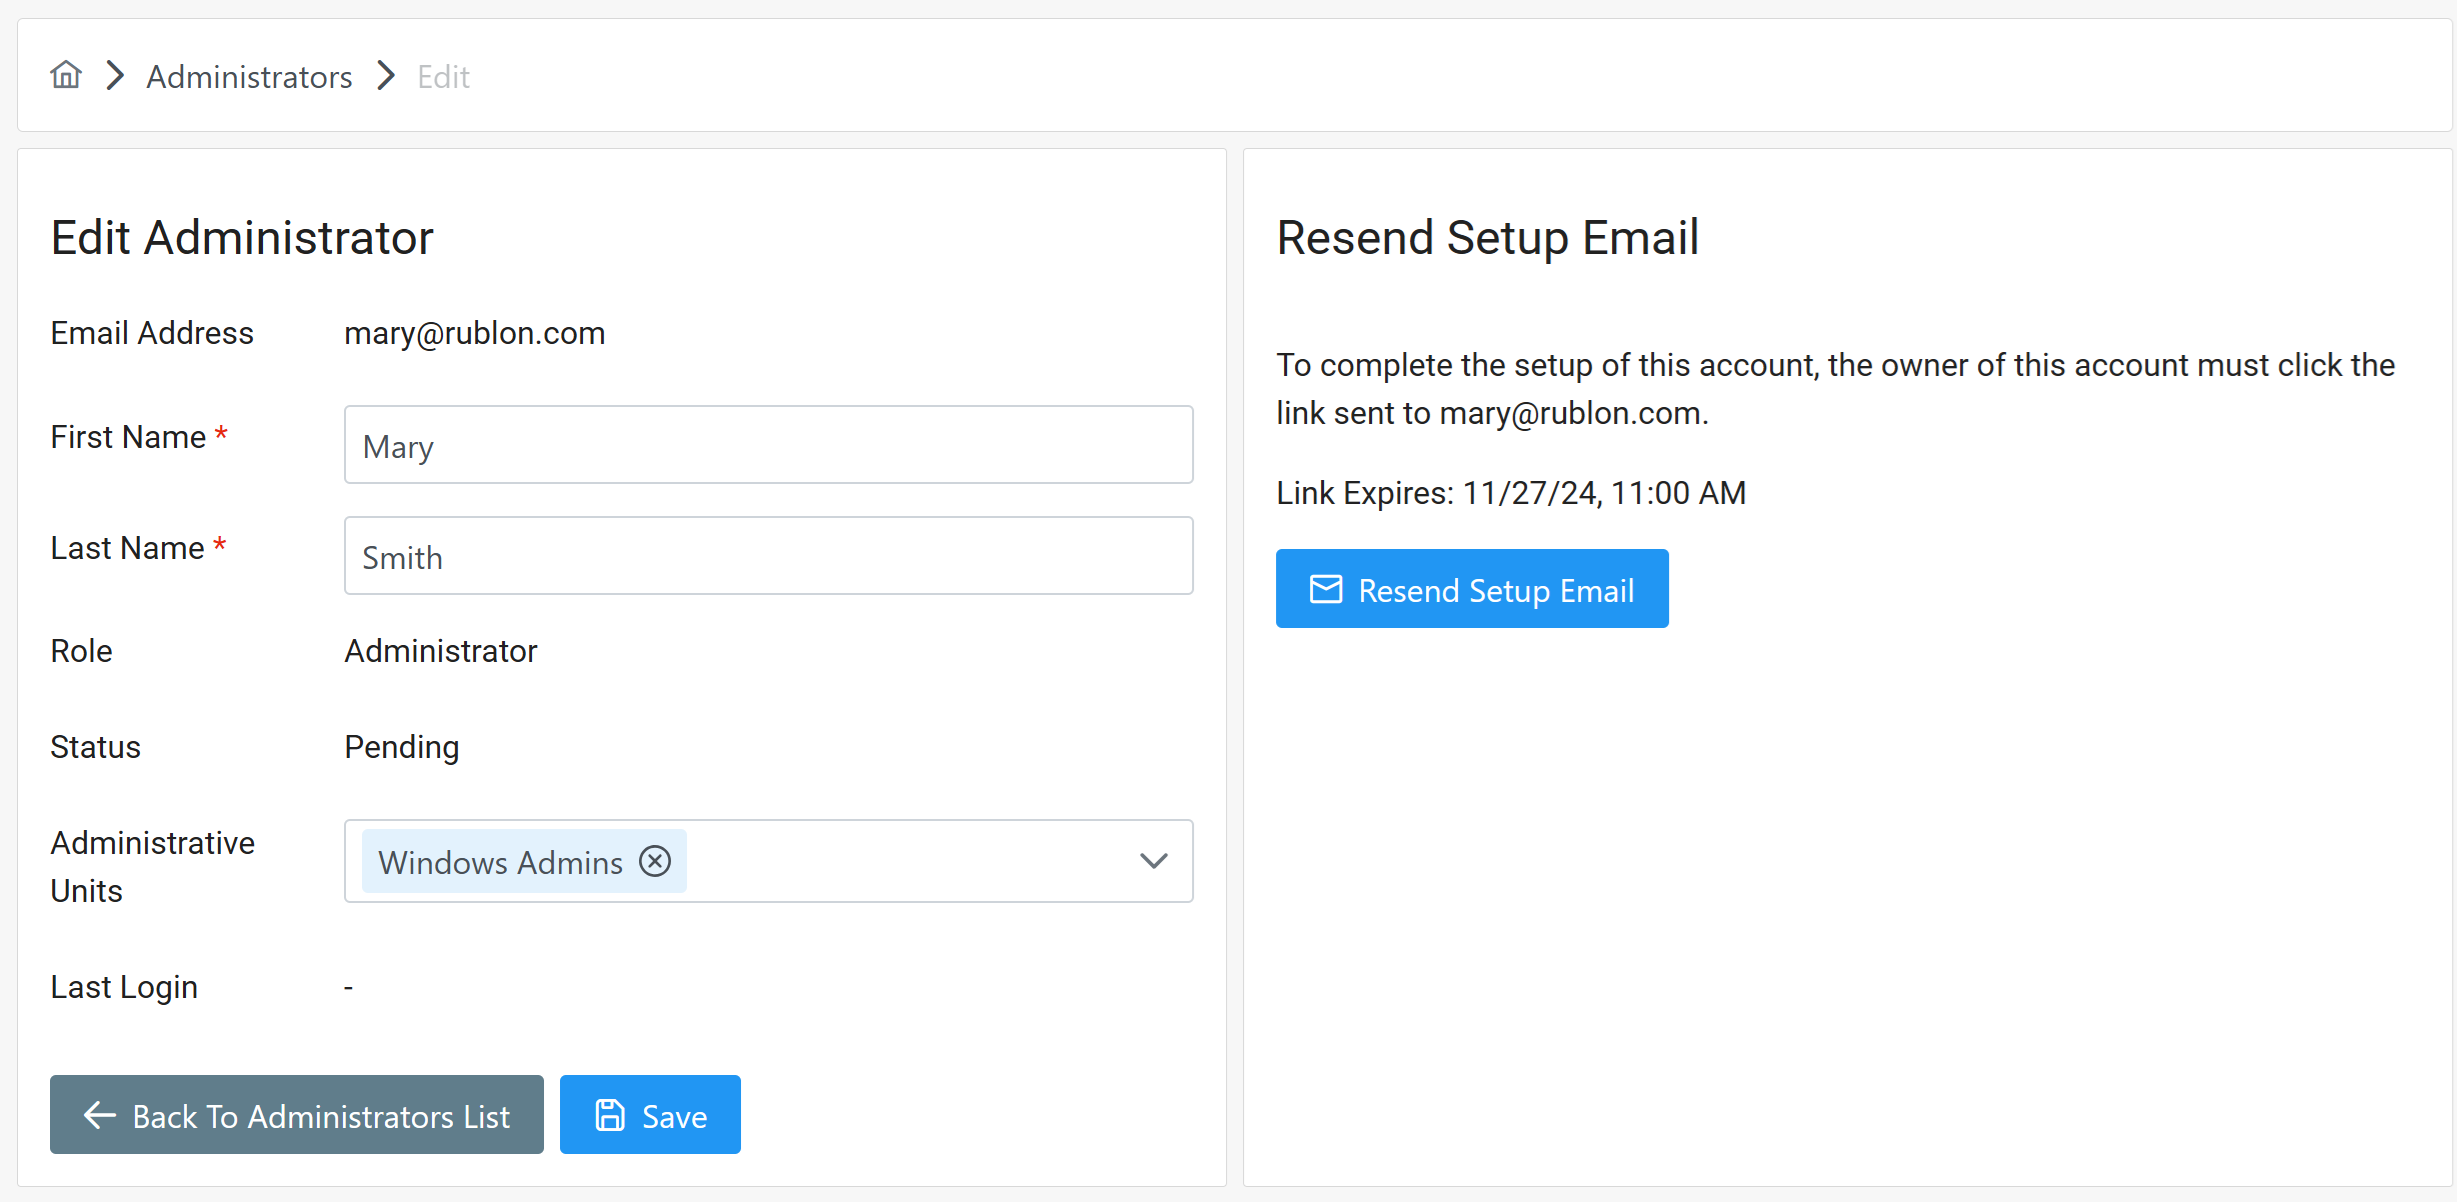Click the Windows Admins chip
This screenshot has height=1202, width=2457.
coord(500,862)
